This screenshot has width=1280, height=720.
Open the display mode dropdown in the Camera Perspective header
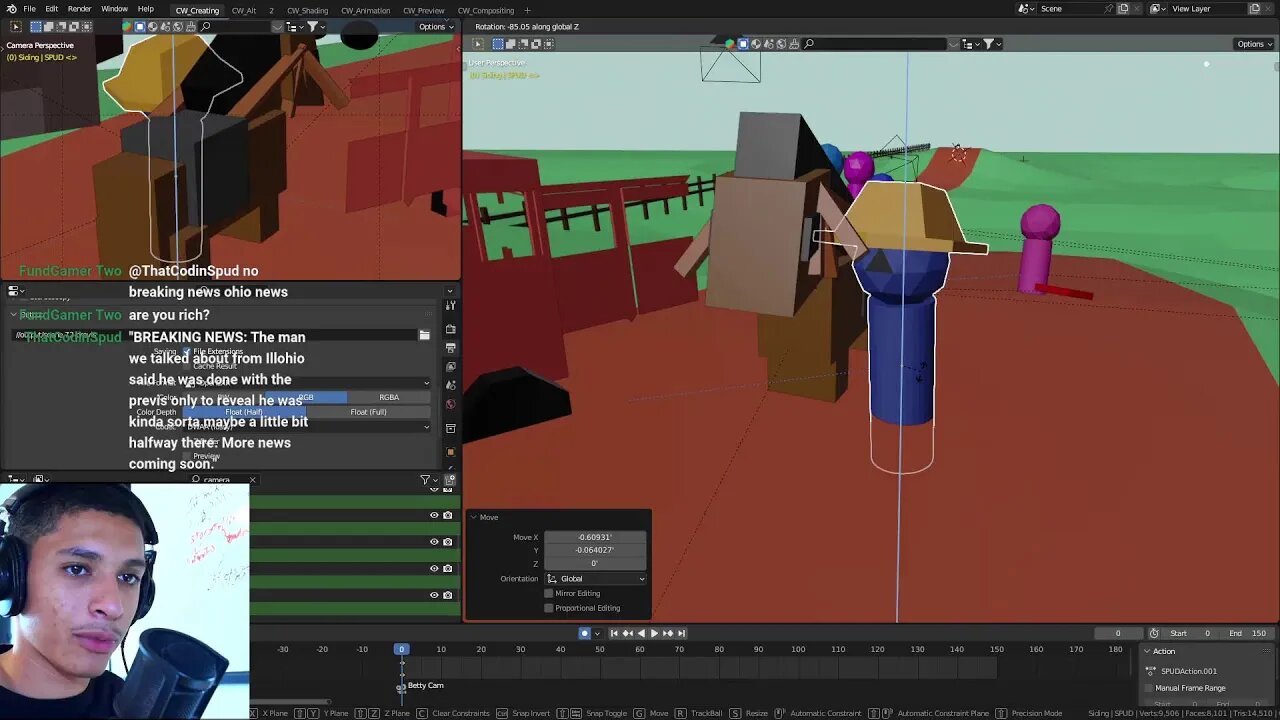click(x=295, y=26)
